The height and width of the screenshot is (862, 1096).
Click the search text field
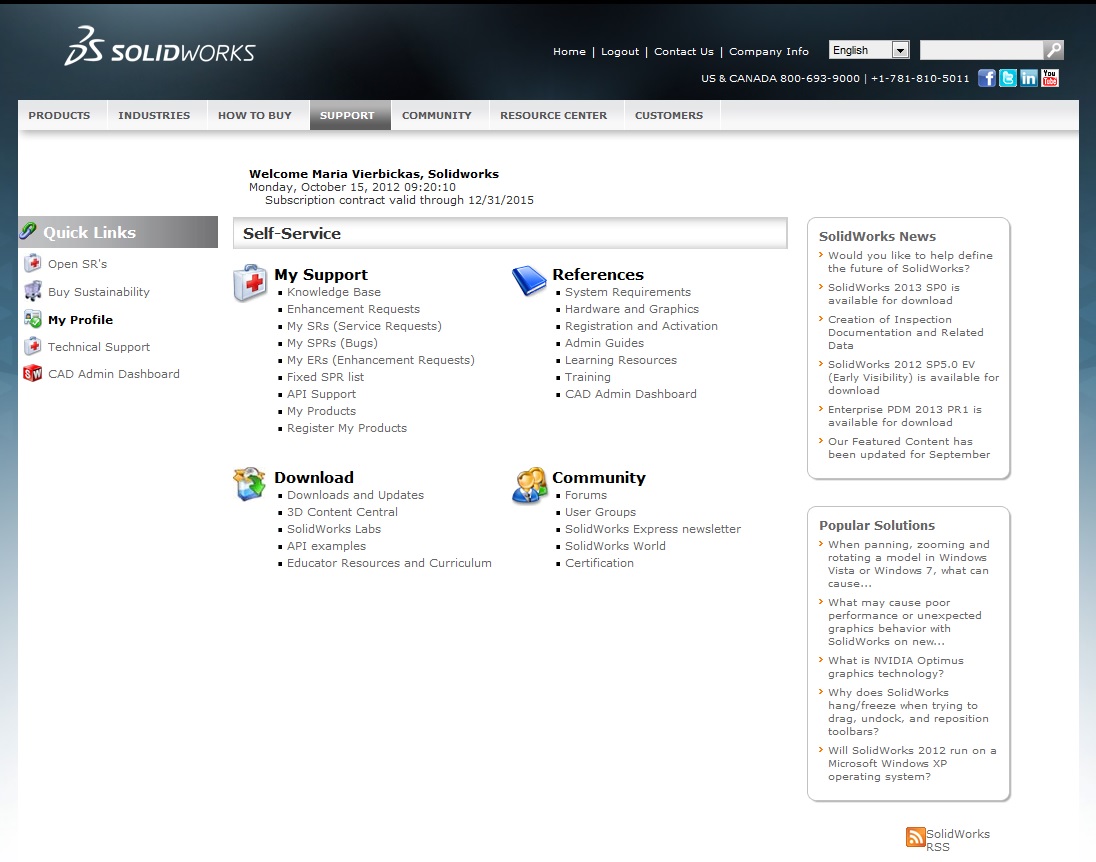click(x=980, y=50)
